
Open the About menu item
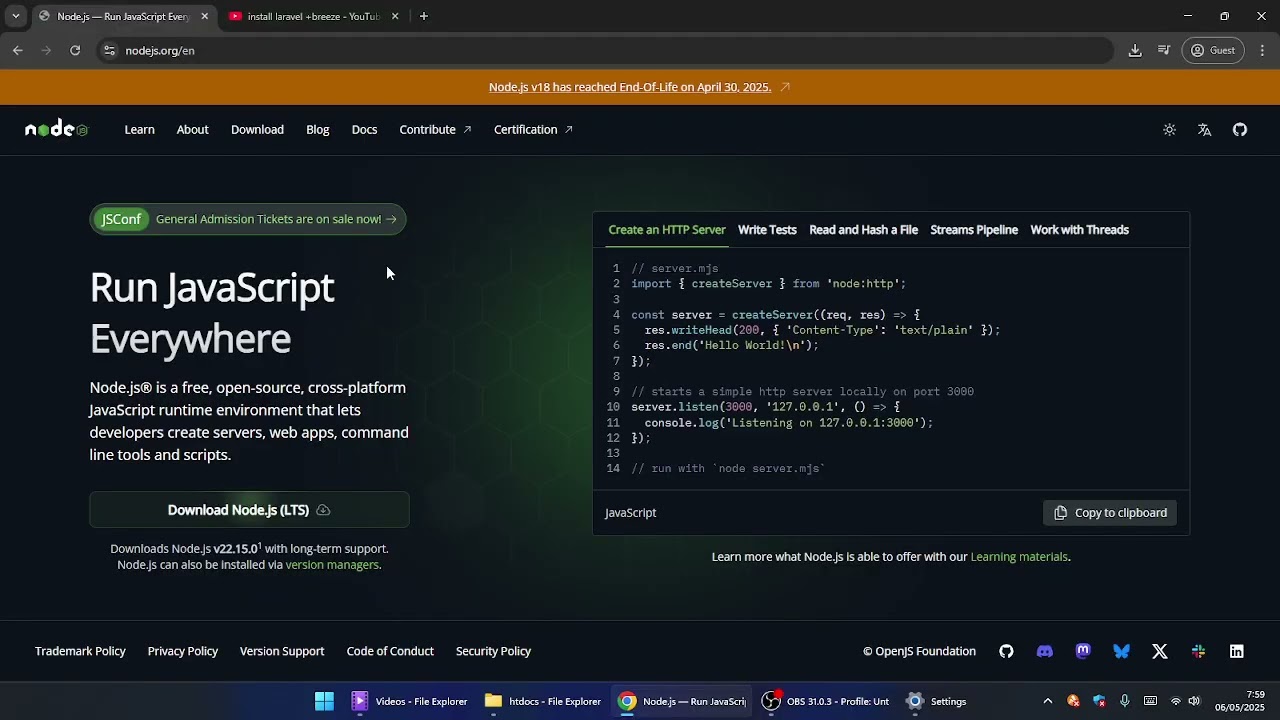pos(193,130)
